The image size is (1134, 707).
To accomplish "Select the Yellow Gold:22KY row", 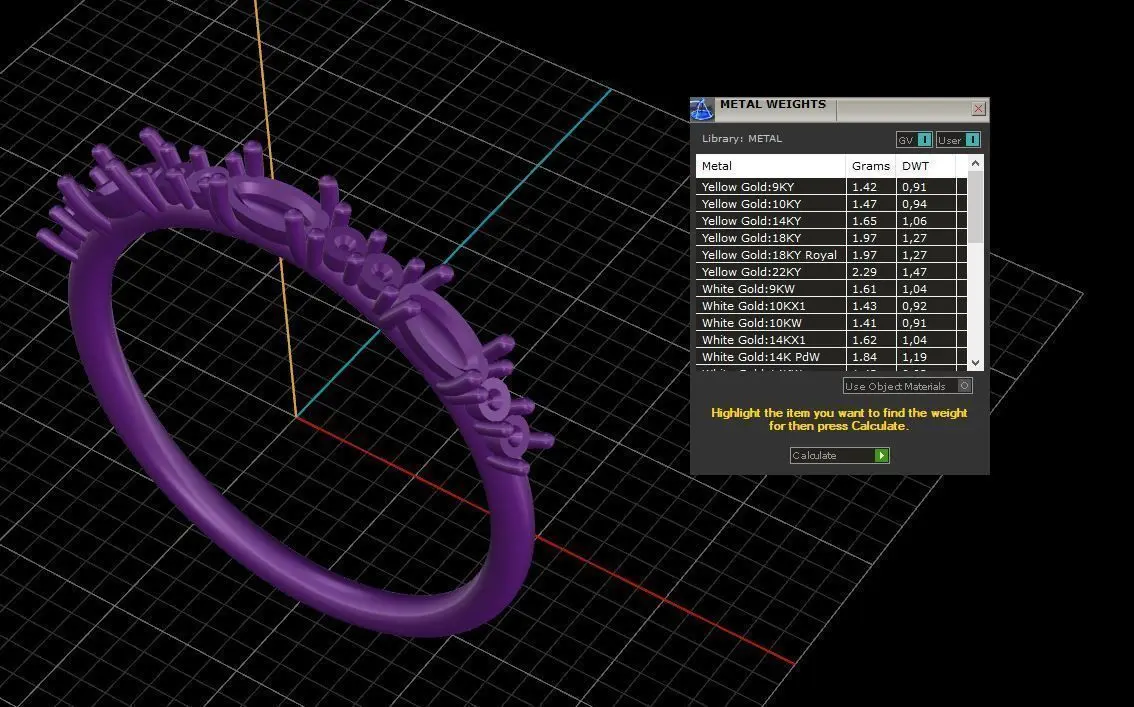I will (x=831, y=272).
